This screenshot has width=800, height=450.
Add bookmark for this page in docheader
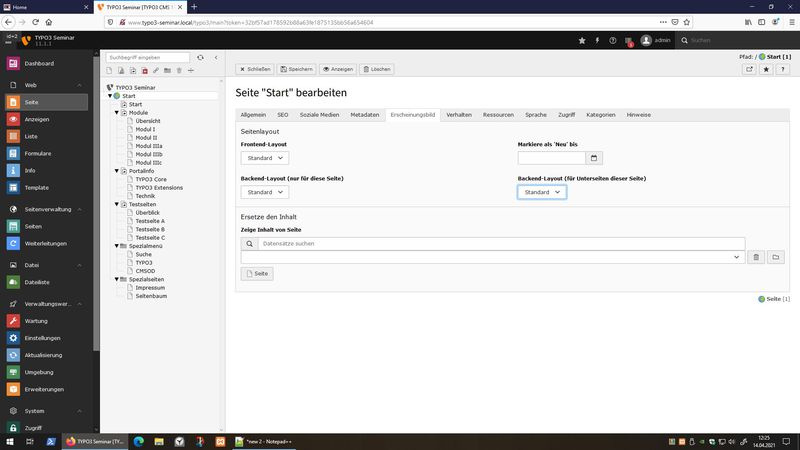click(766, 69)
